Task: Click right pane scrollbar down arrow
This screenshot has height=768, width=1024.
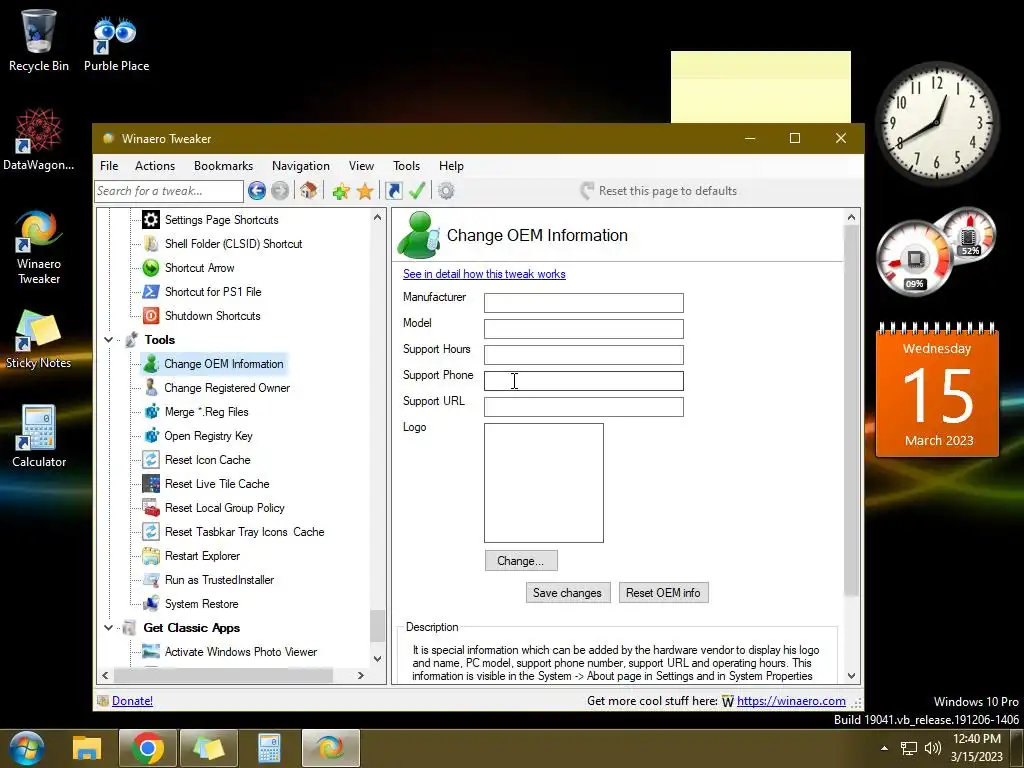Action: coord(851,675)
